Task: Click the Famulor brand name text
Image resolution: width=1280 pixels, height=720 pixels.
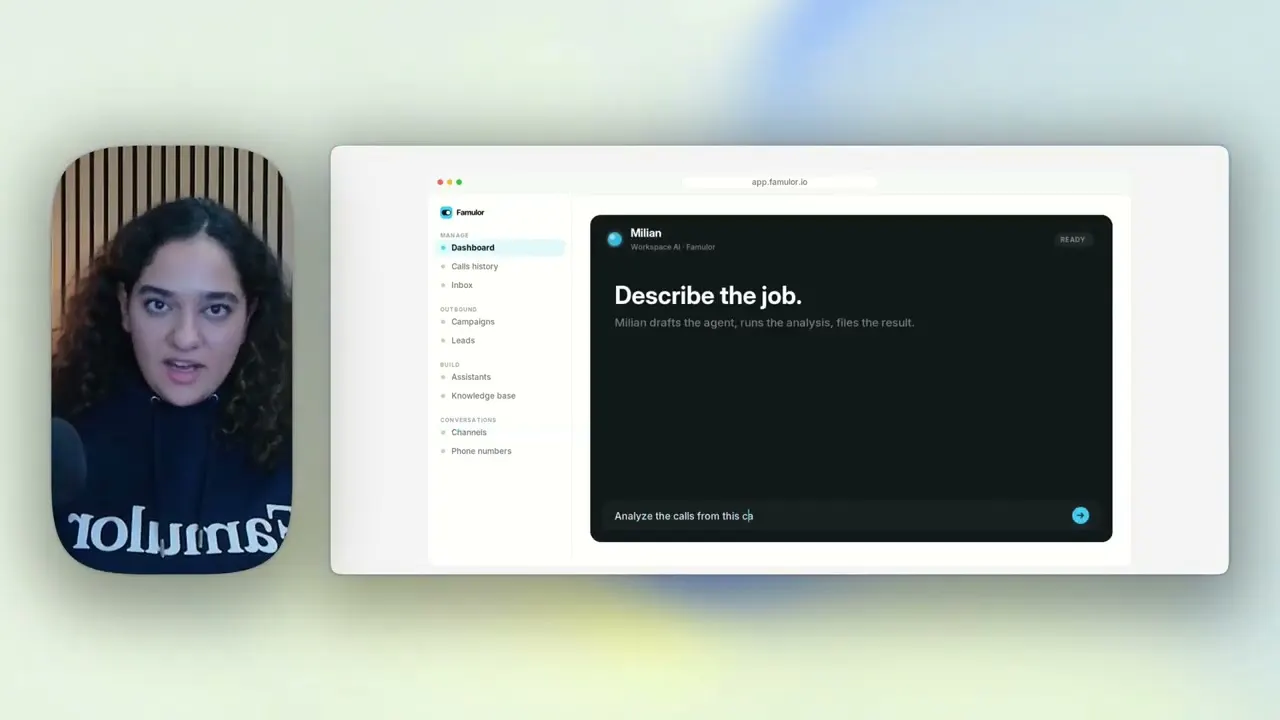Action: (470, 212)
